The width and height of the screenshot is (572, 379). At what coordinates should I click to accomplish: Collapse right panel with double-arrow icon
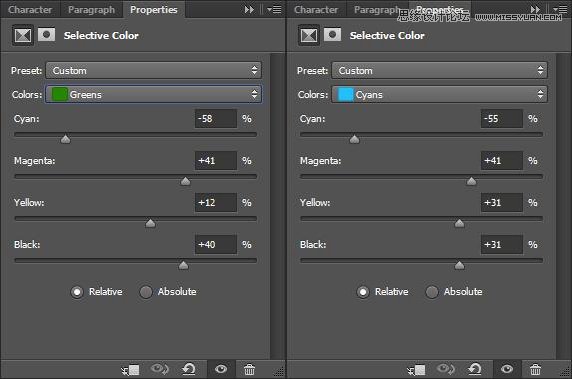point(535,9)
